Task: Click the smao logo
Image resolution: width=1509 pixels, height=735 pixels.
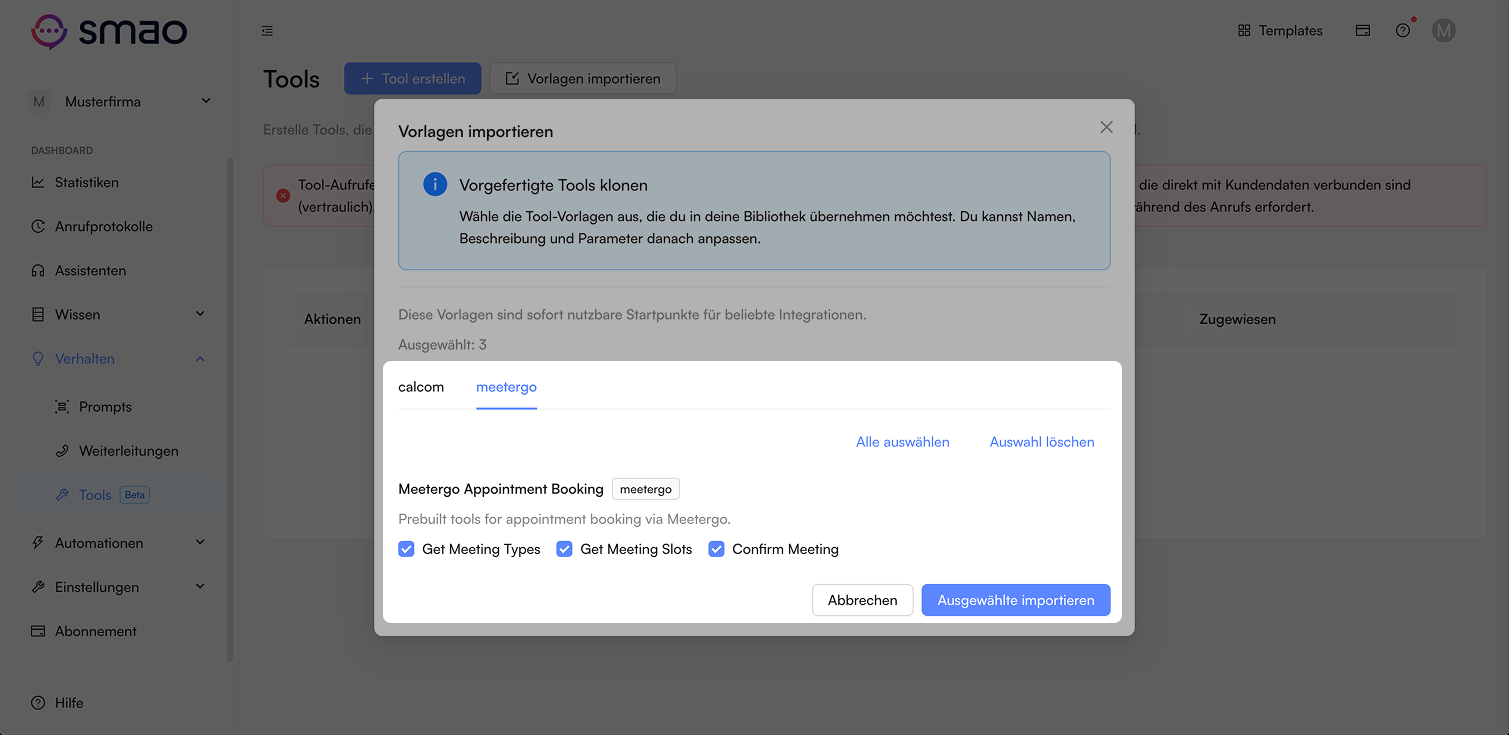Action: click(109, 31)
